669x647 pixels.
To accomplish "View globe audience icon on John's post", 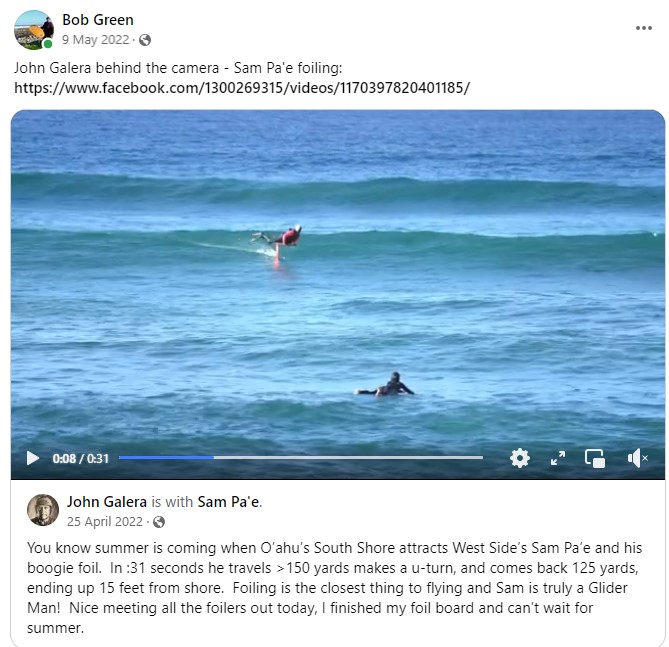I will point(159,522).
